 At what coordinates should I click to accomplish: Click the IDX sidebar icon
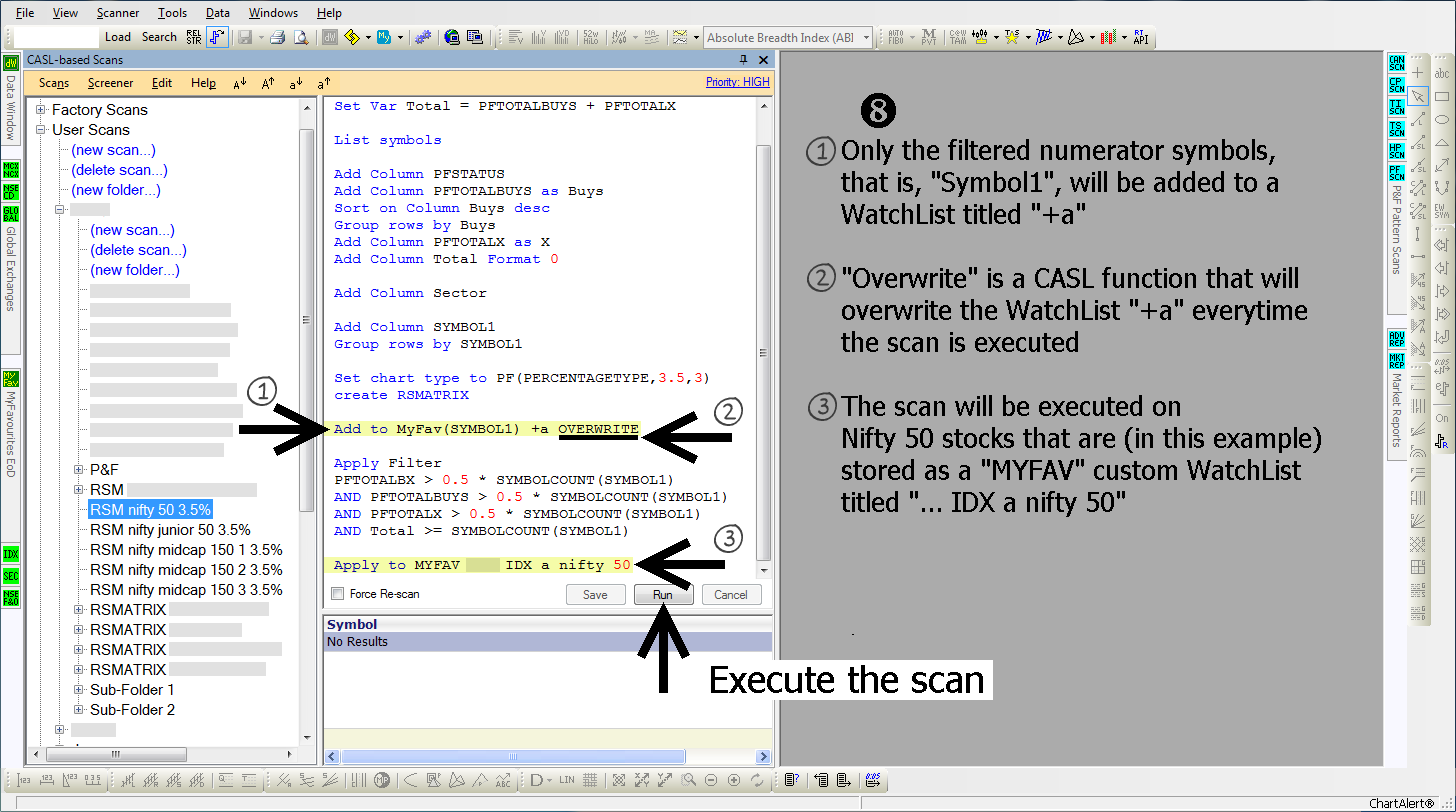click(11, 554)
